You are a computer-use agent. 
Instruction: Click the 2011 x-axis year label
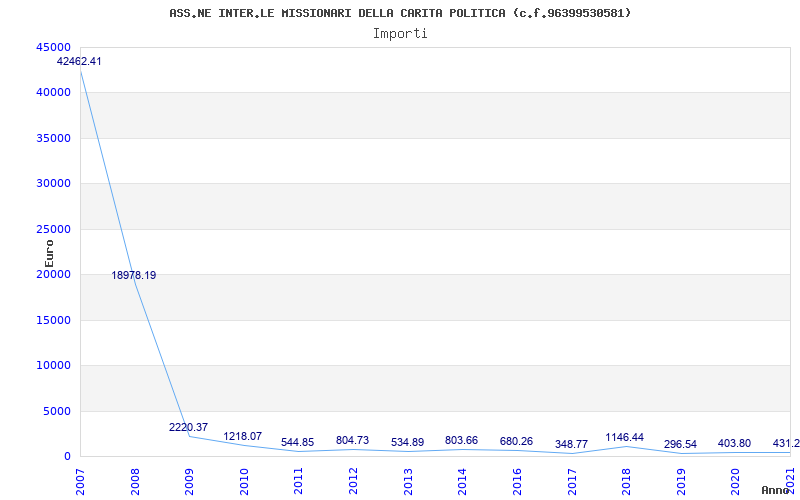pos(298,481)
